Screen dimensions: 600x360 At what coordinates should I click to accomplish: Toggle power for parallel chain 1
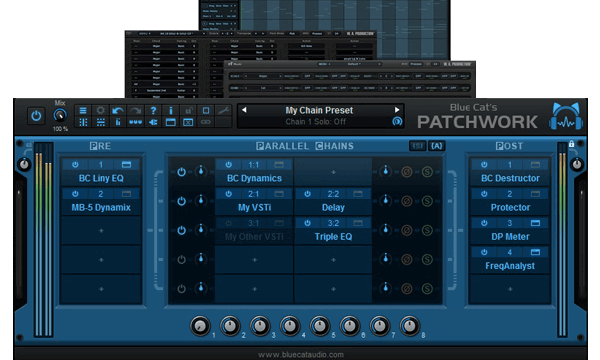point(181,172)
